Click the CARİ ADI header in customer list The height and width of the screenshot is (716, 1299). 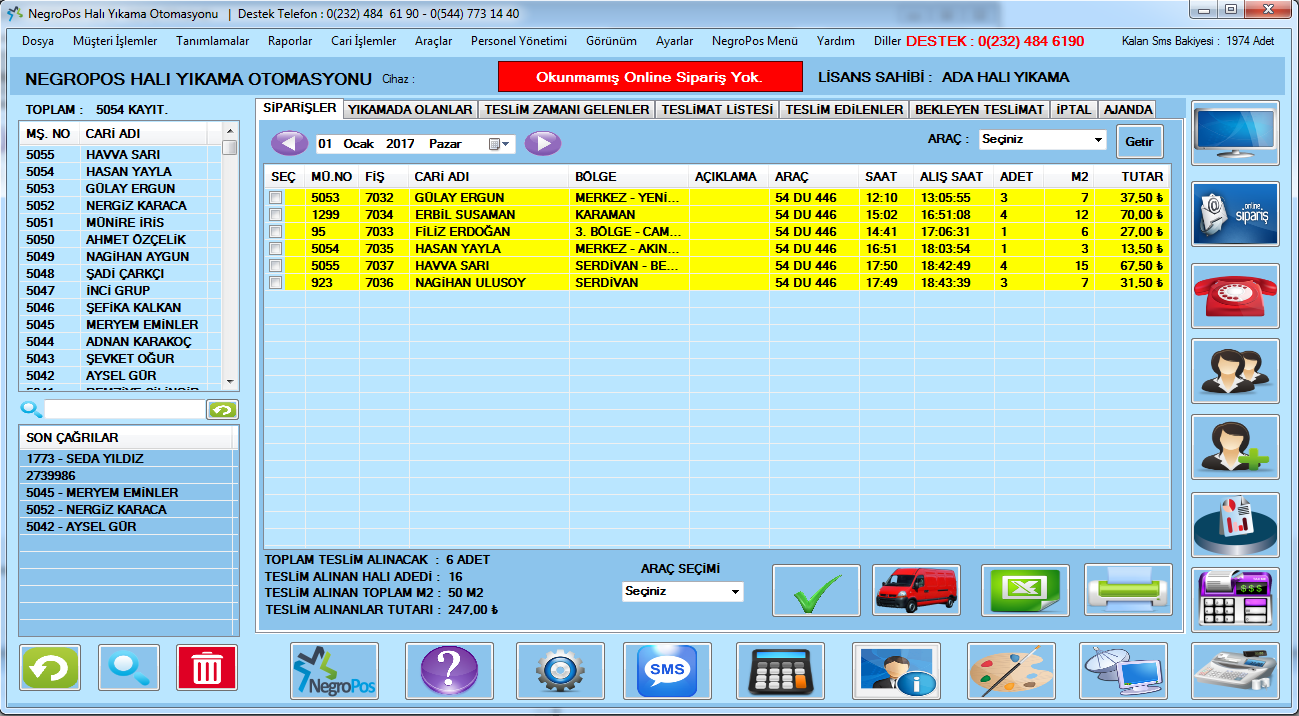tap(143, 133)
